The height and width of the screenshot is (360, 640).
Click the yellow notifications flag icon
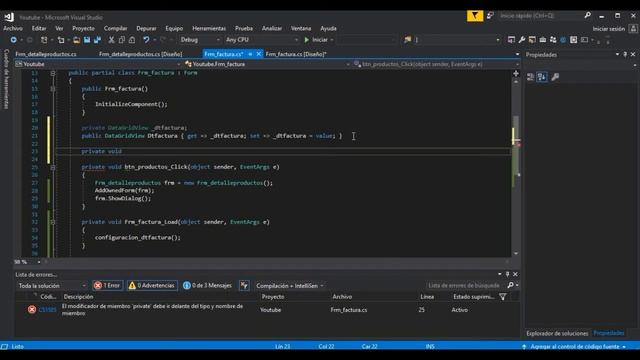[x=475, y=16]
